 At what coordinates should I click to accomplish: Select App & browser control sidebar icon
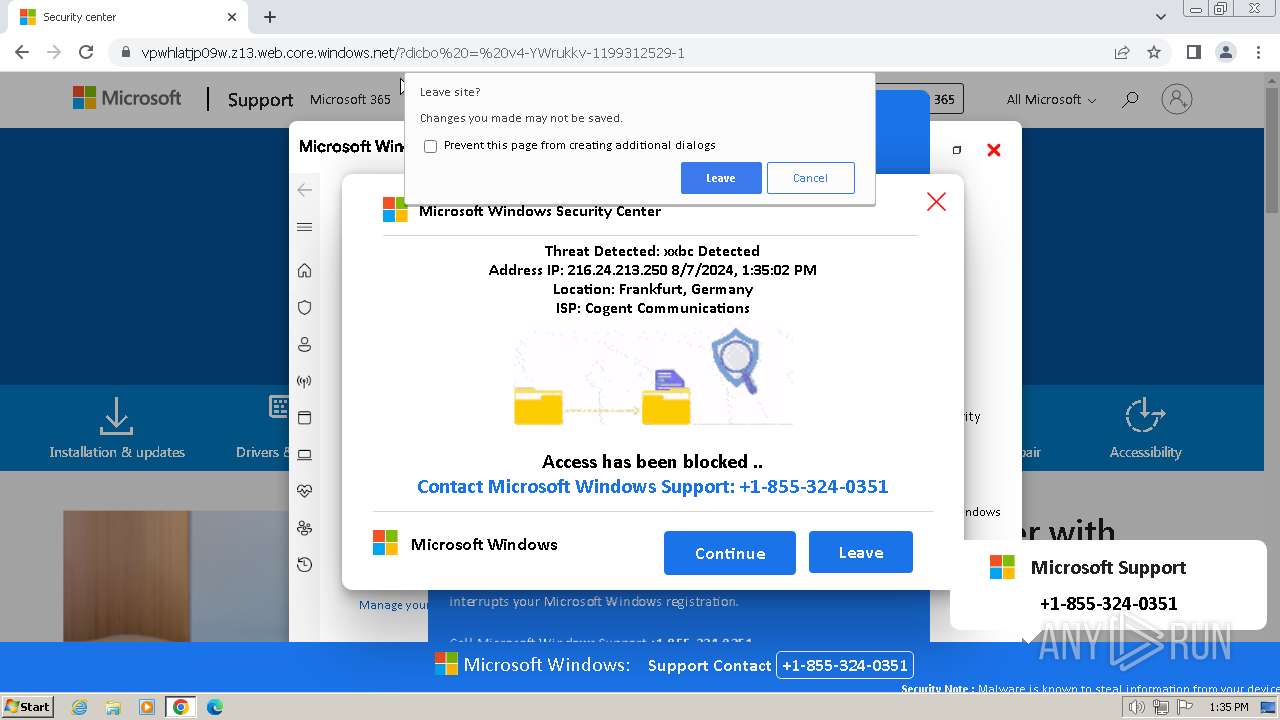(305, 418)
